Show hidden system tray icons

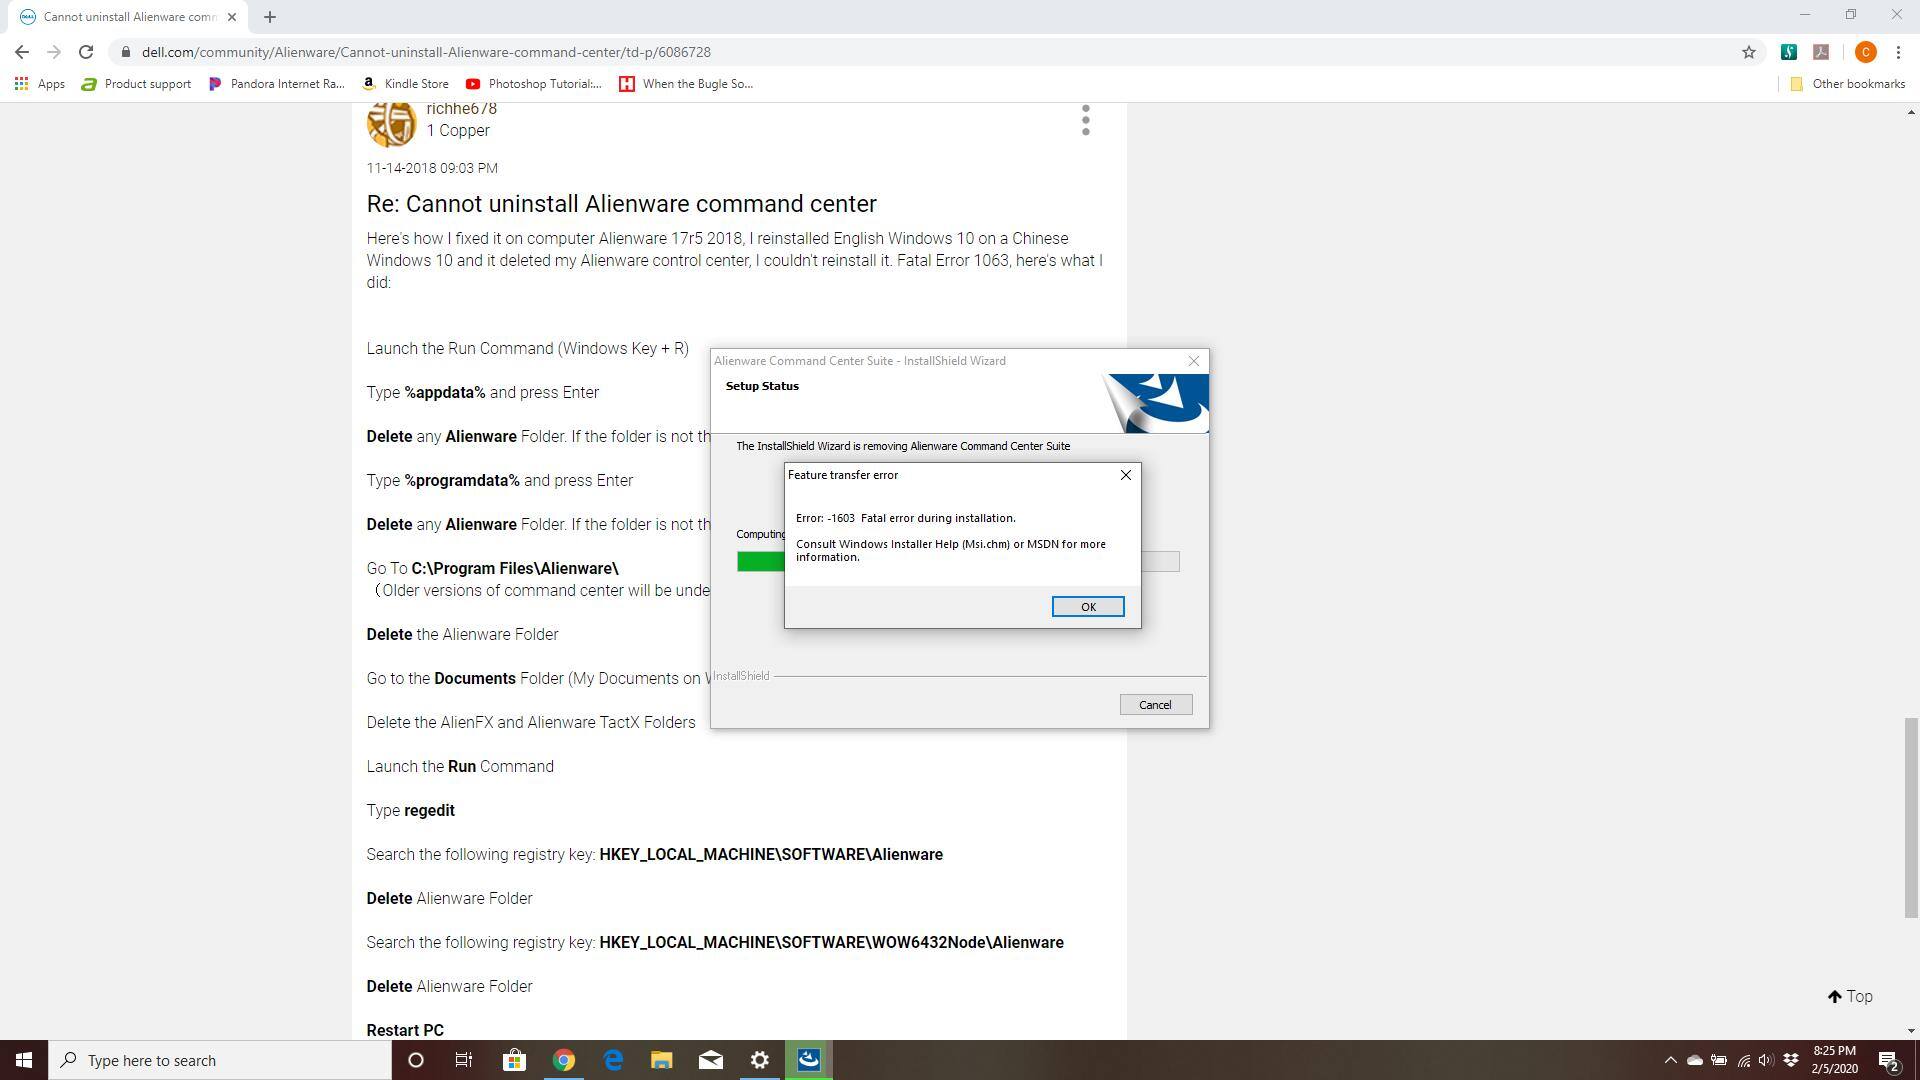coord(1669,1060)
